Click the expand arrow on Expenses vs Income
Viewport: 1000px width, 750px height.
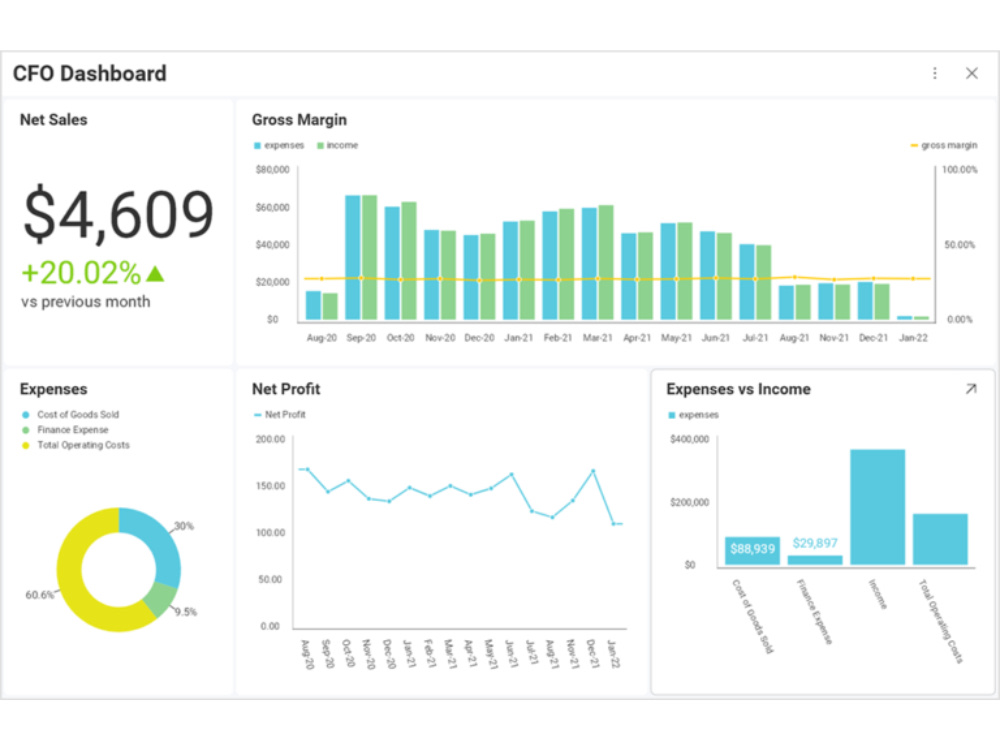pos(971,389)
